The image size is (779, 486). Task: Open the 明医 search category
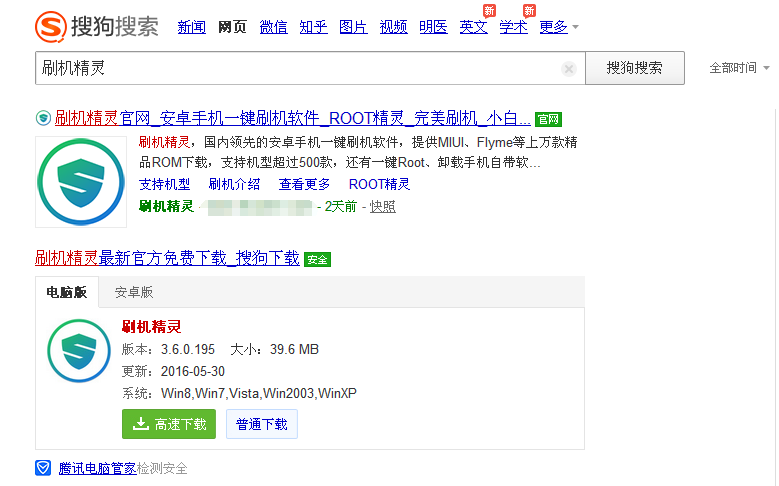[x=433, y=27]
